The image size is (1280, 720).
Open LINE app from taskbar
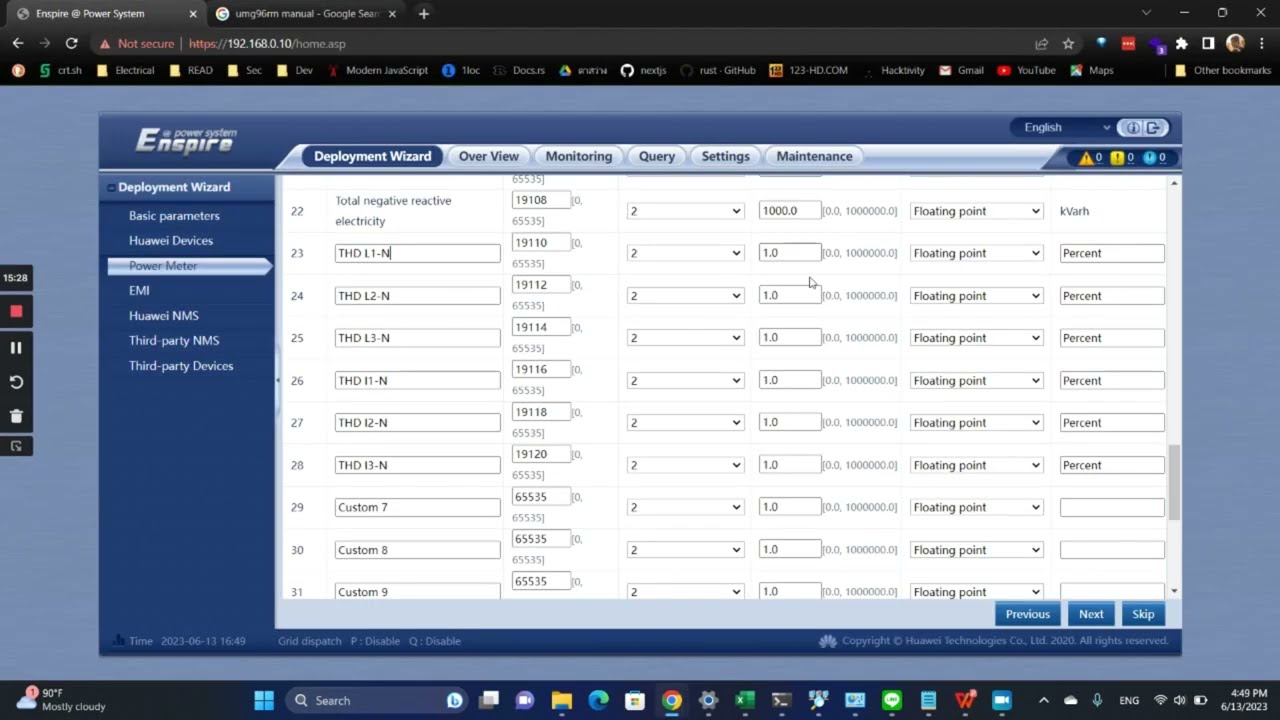coord(892,700)
